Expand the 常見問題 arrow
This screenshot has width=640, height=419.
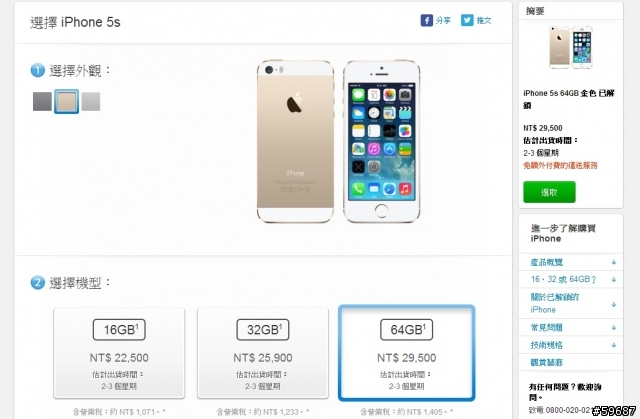tap(613, 328)
